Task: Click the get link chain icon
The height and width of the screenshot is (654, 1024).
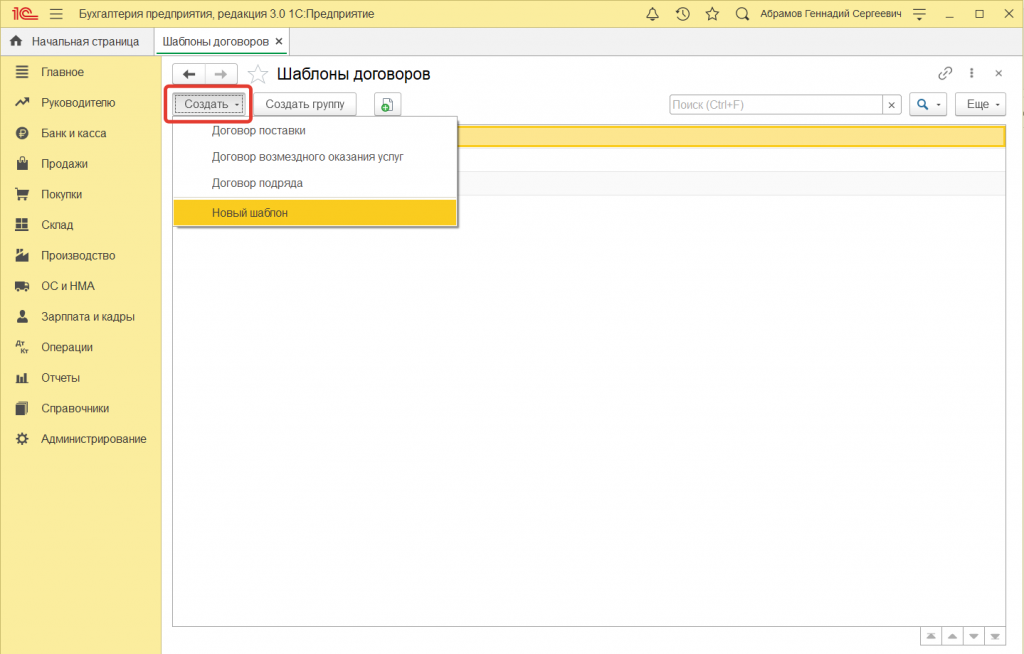Action: coord(945,74)
